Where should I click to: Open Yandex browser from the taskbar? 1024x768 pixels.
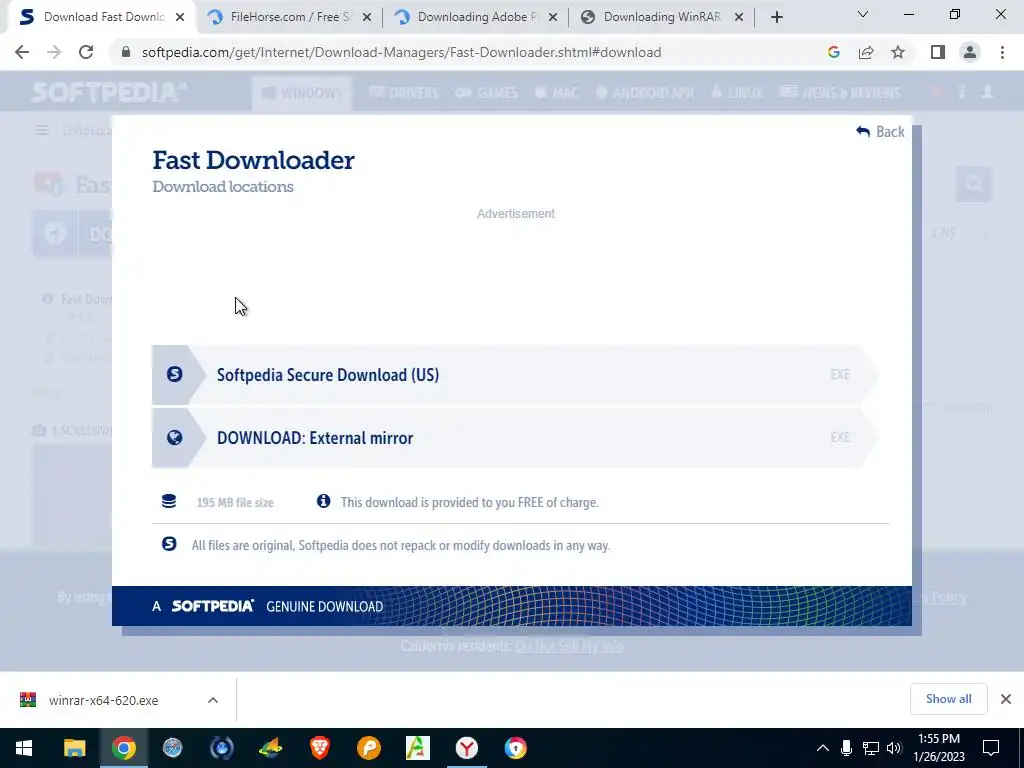tap(466, 748)
